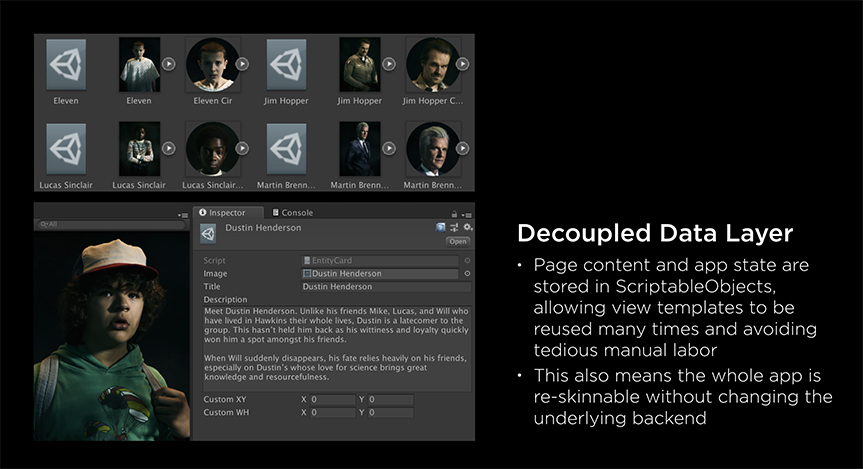
Task: Select the Lucas Sinclair circular portrait thumbnail
Action: [213, 149]
